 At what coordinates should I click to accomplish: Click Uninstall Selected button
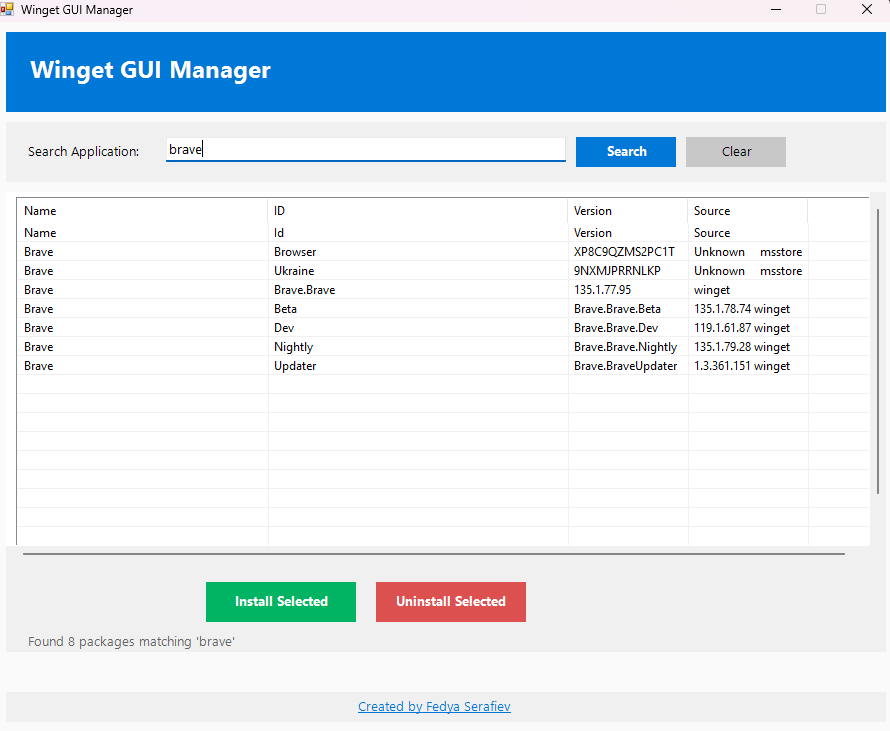tap(451, 602)
